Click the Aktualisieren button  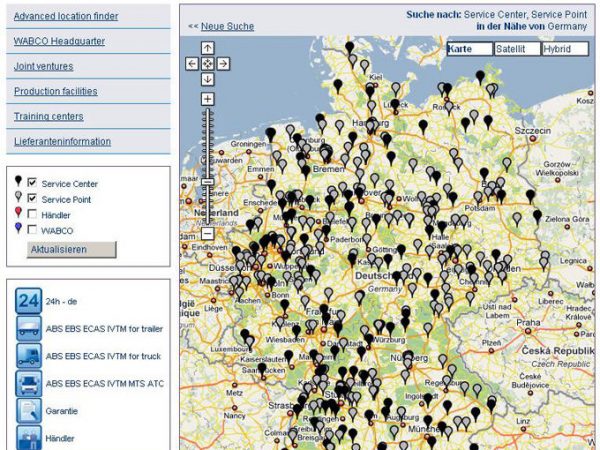pyautogui.click(x=72, y=249)
